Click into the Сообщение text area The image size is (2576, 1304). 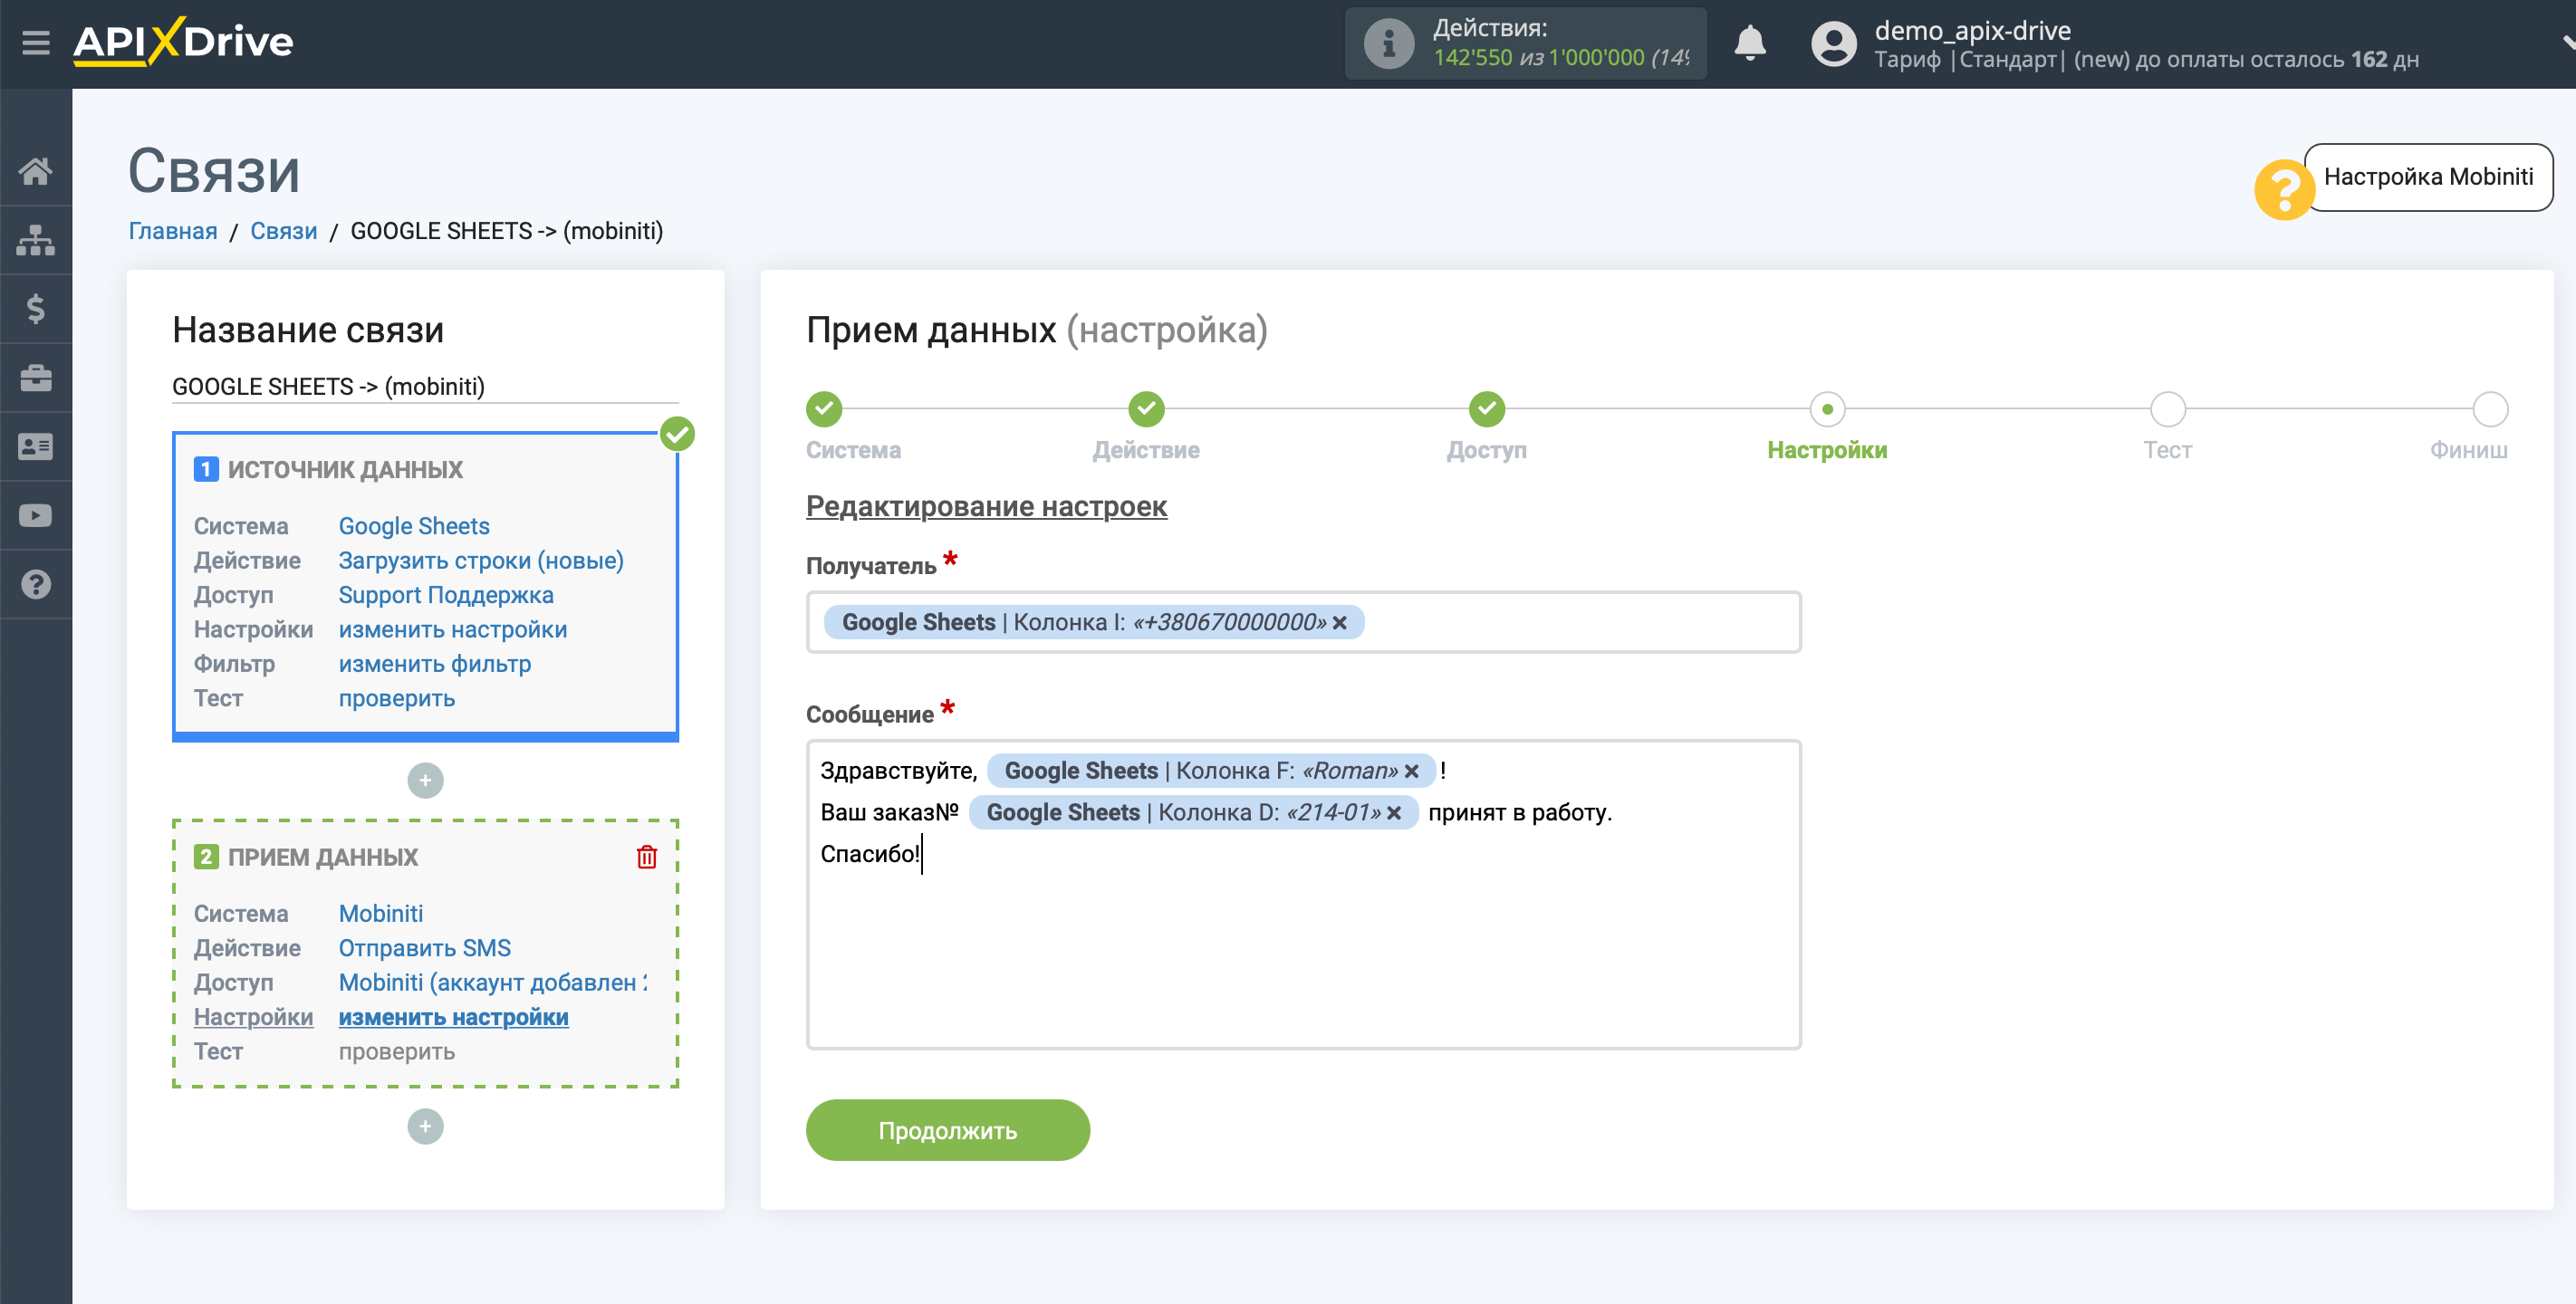click(x=1304, y=895)
